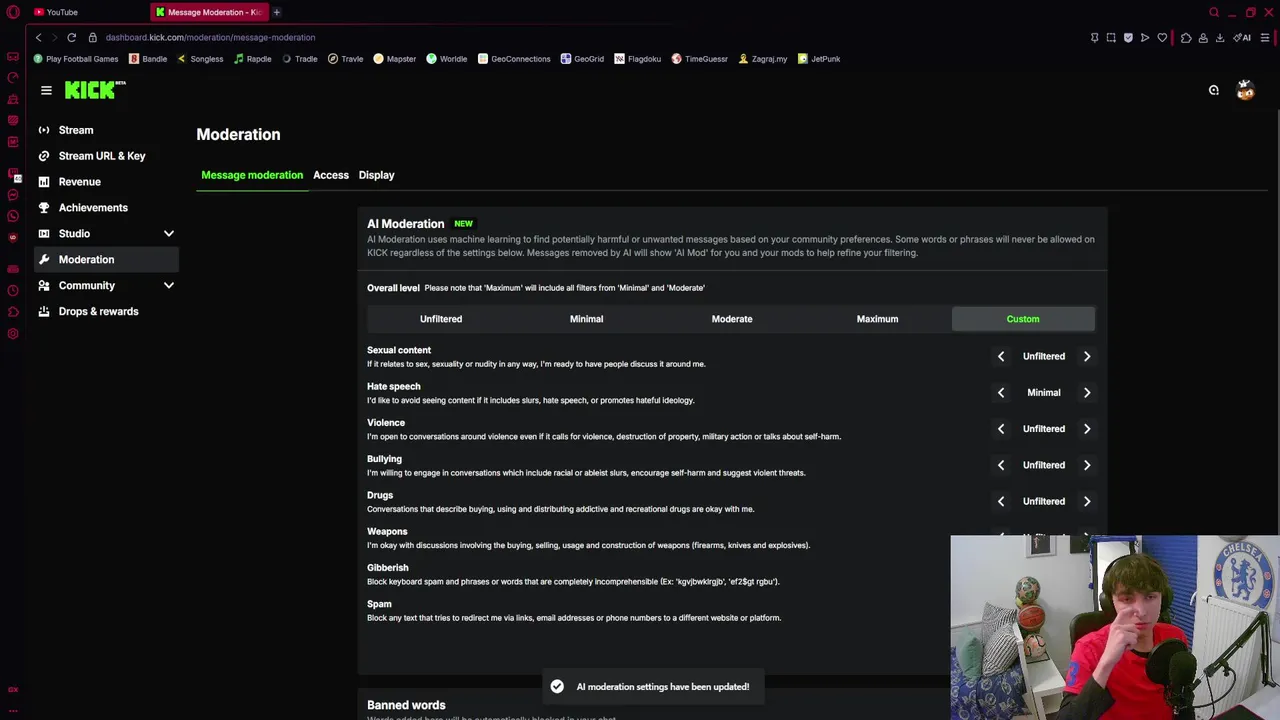Reload the page with the browser refresh icon

72,37
